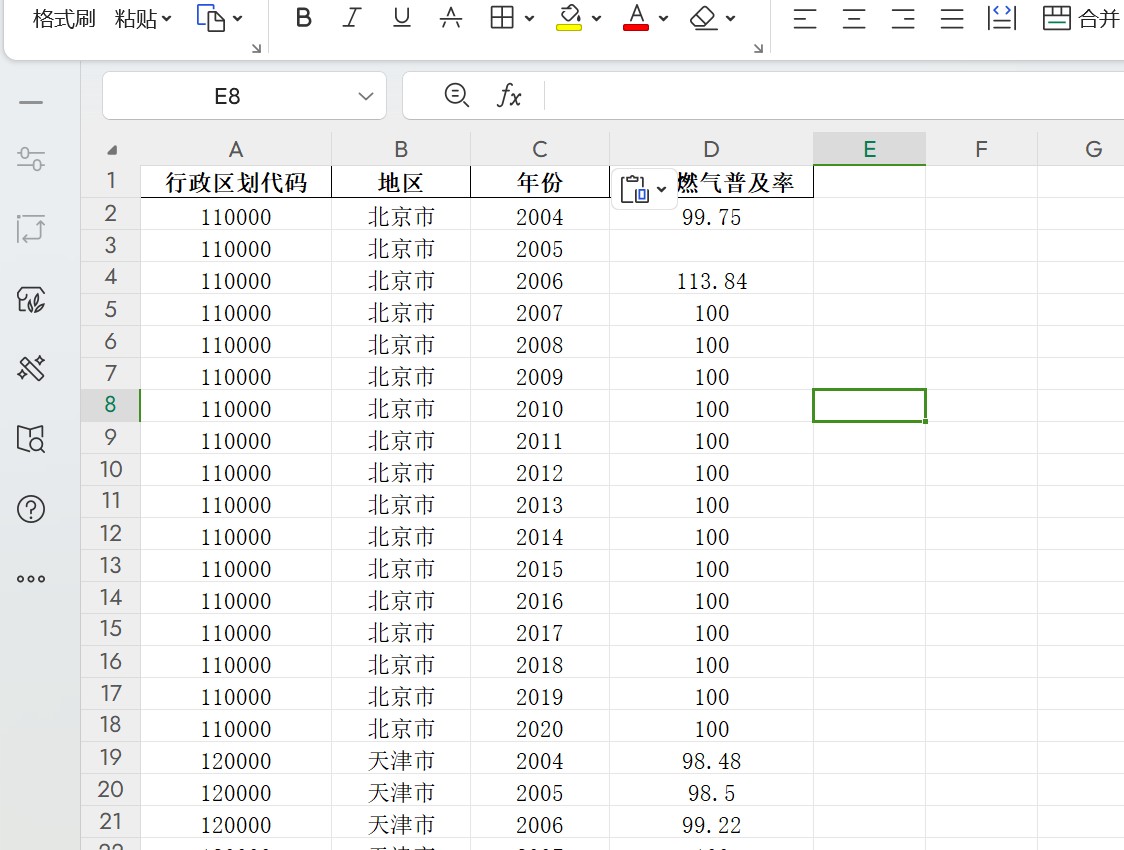Click header cell 行政区划代码

point(236,182)
